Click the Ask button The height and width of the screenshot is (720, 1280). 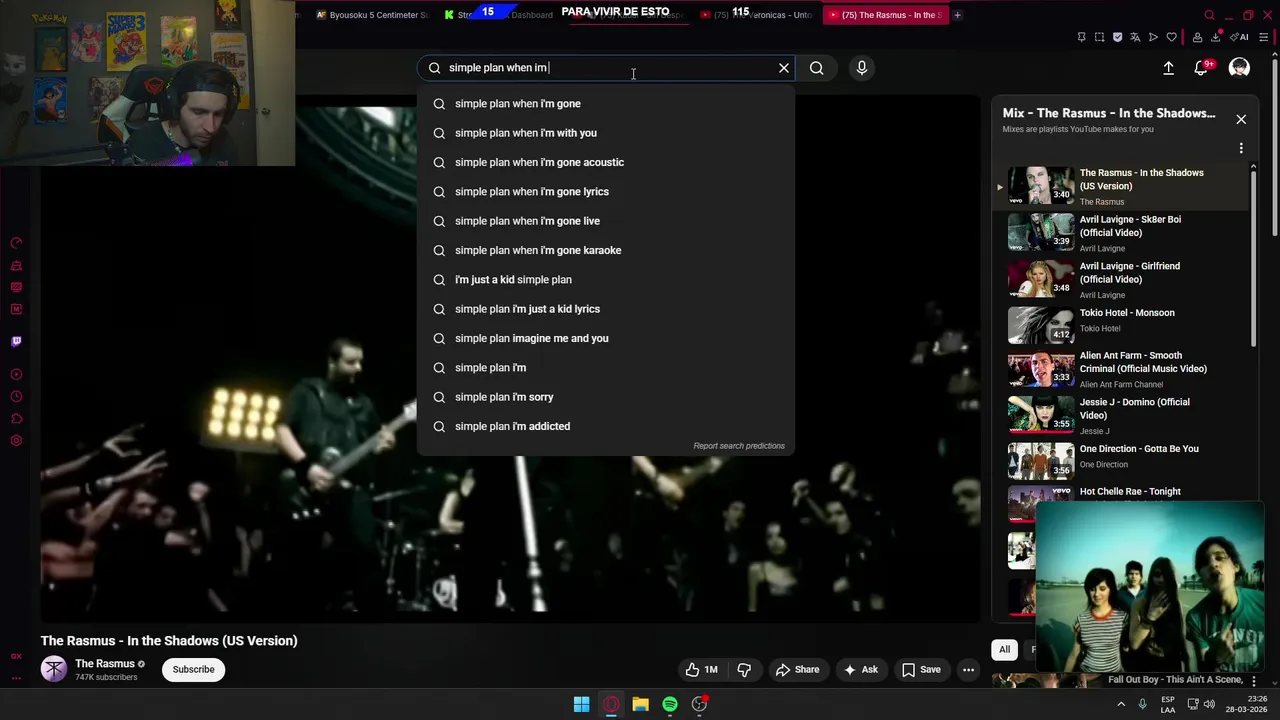tap(860, 670)
